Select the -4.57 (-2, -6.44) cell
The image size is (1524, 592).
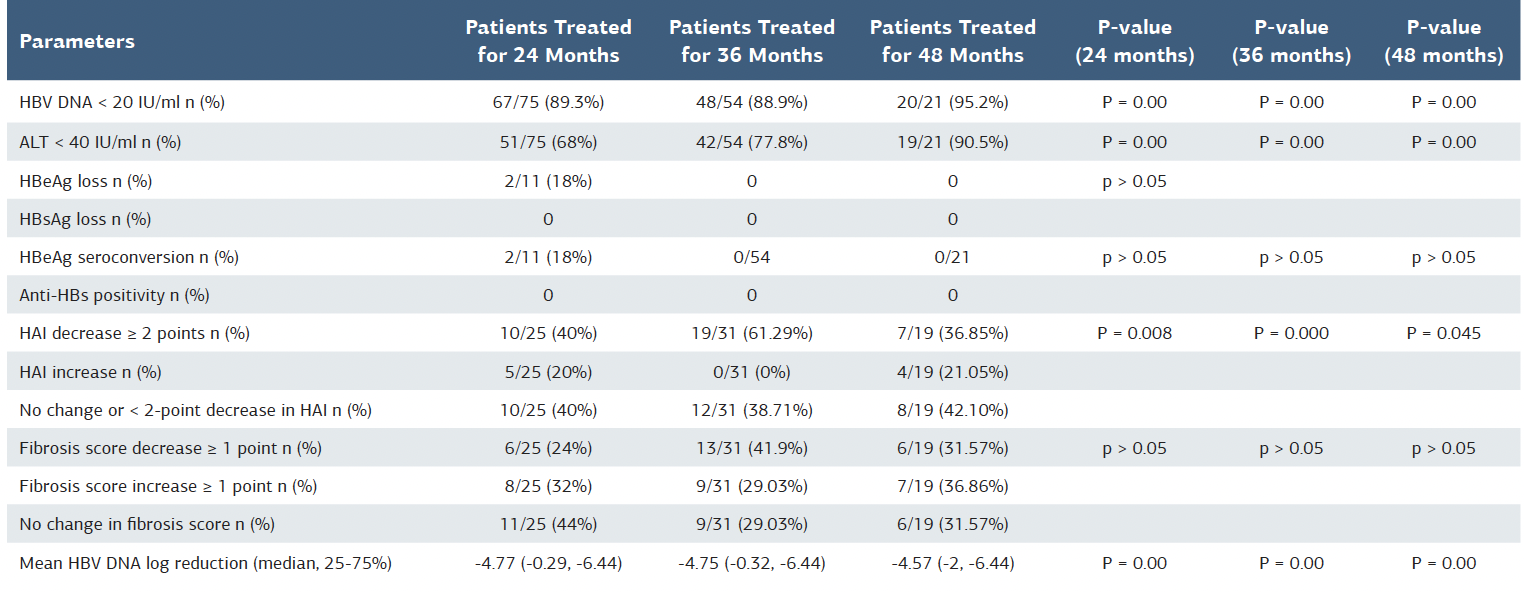952,563
